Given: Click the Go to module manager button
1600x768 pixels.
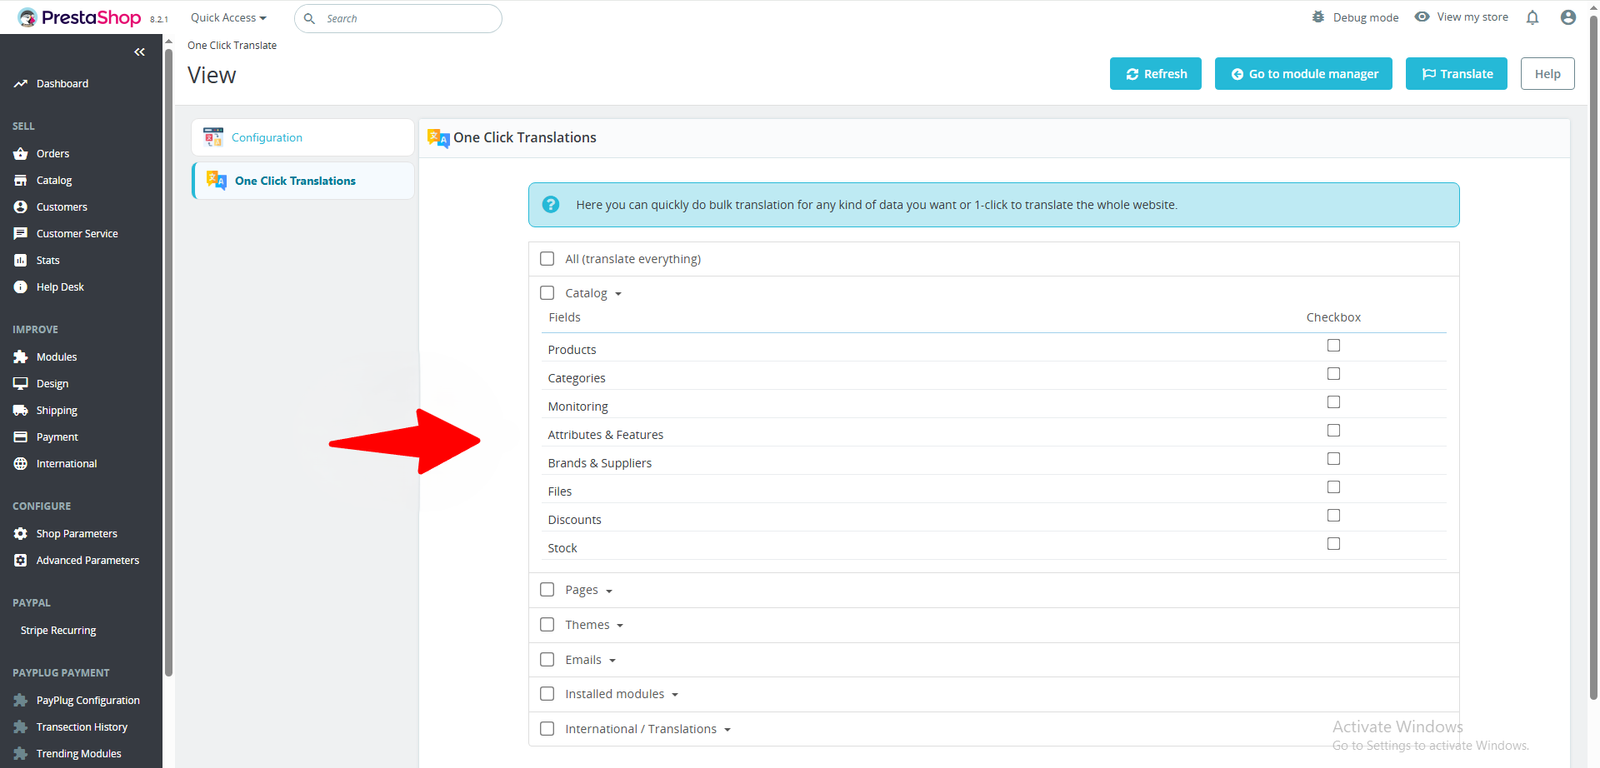Looking at the screenshot, I should 1303,74.
